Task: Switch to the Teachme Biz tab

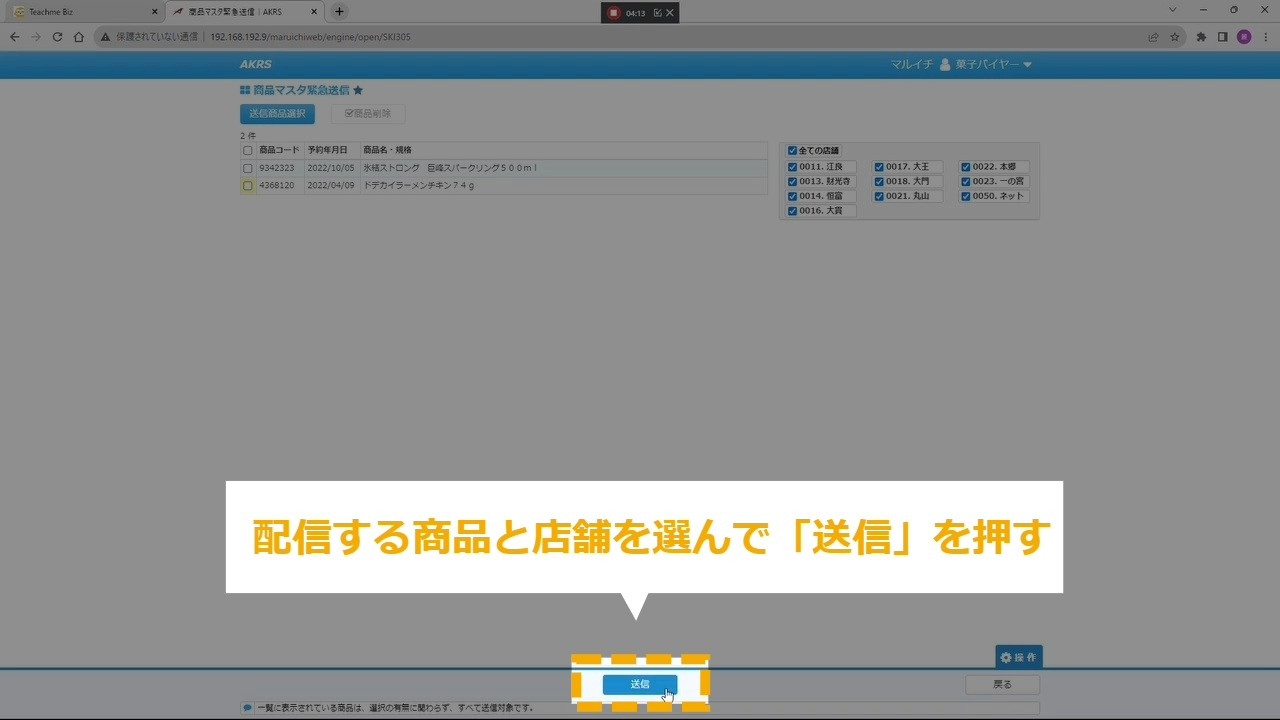Action: [x=80, y=12]
